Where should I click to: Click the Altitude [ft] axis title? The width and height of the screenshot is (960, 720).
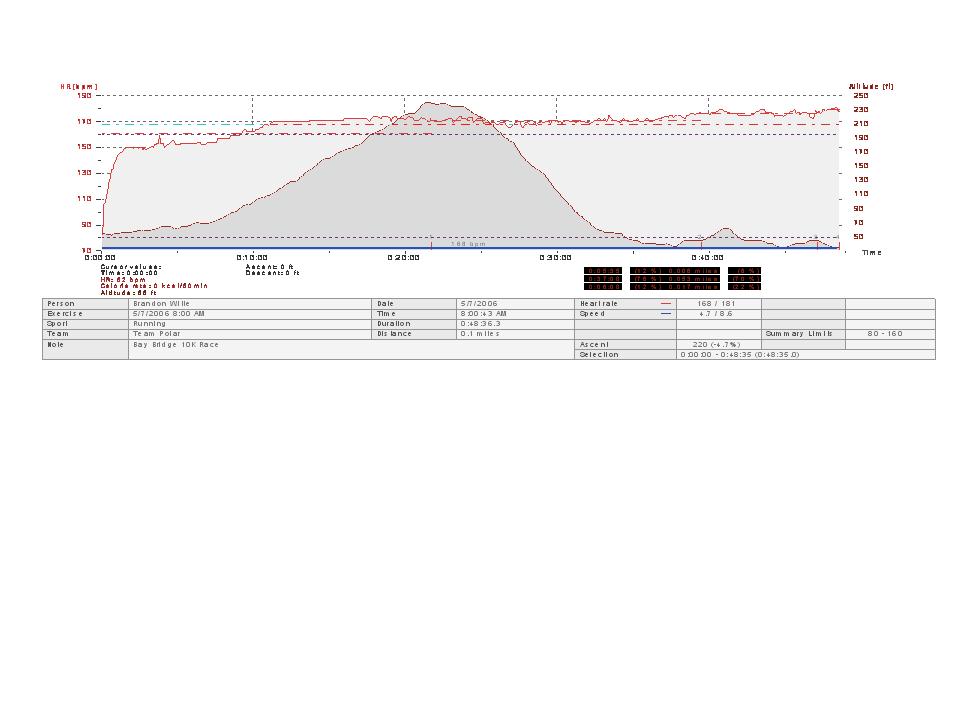[872, 87]
